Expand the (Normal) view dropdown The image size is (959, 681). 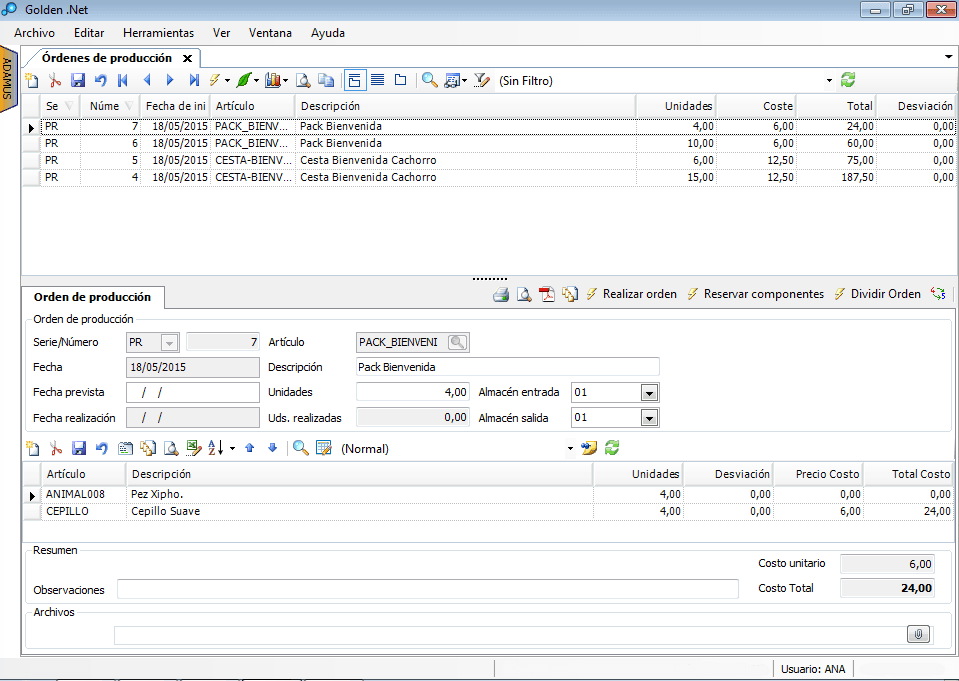[x=571, y=449]
